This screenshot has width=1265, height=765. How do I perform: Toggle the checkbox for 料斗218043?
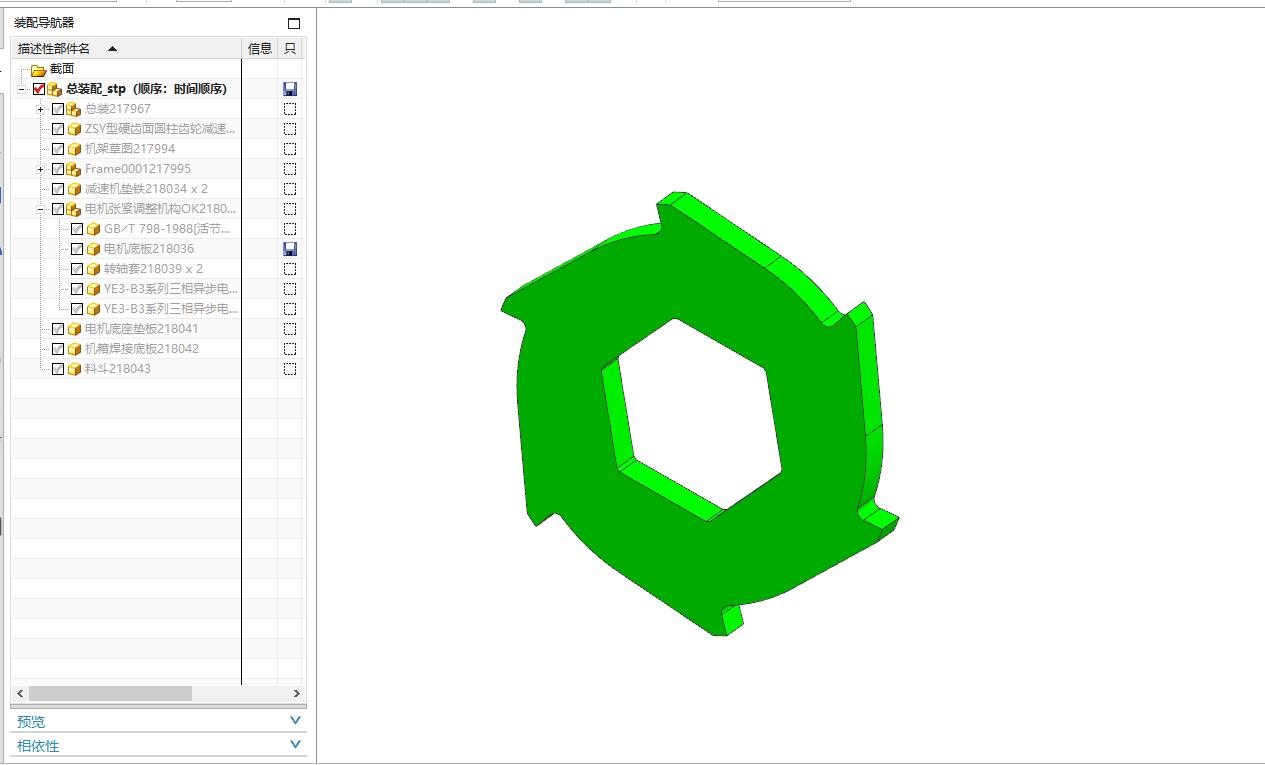pyautogui.click(x=58, y=369)
